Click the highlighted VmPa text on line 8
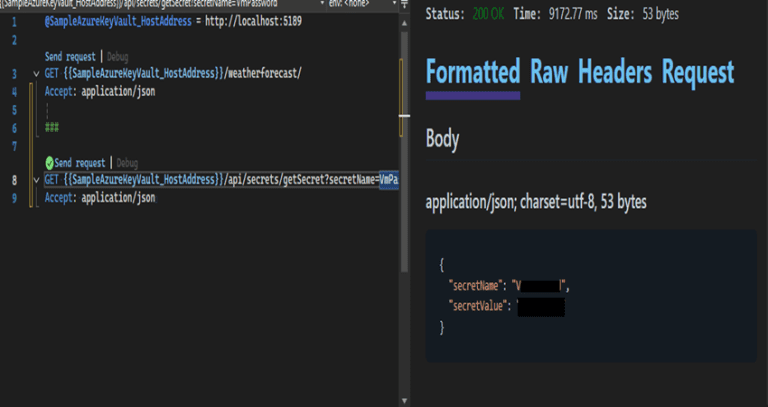Image resolution: width=768 pixels, height=407 pixels. point(388,180)
